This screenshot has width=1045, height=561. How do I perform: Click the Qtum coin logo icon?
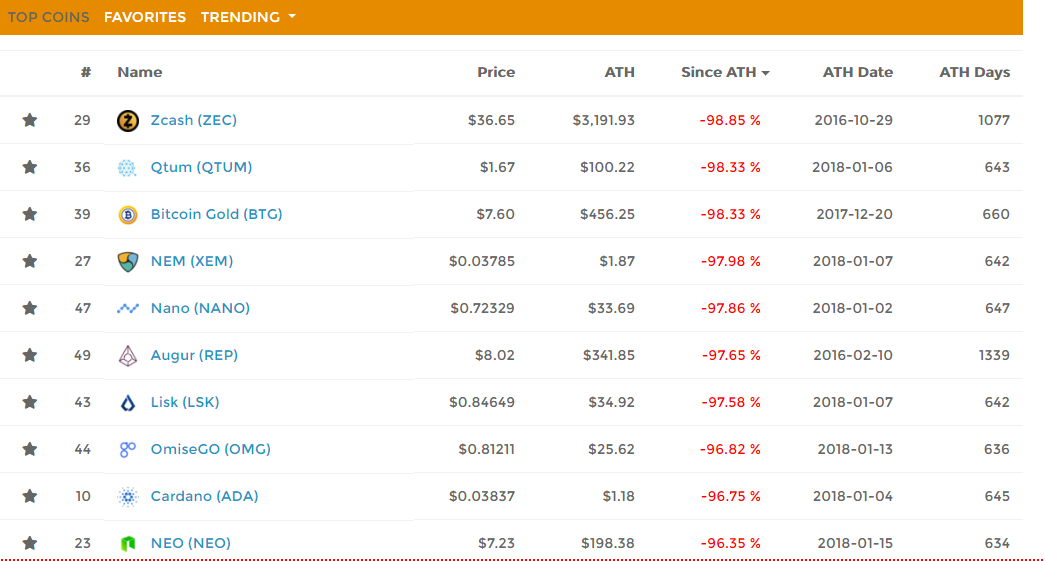[x=127, y=168]
